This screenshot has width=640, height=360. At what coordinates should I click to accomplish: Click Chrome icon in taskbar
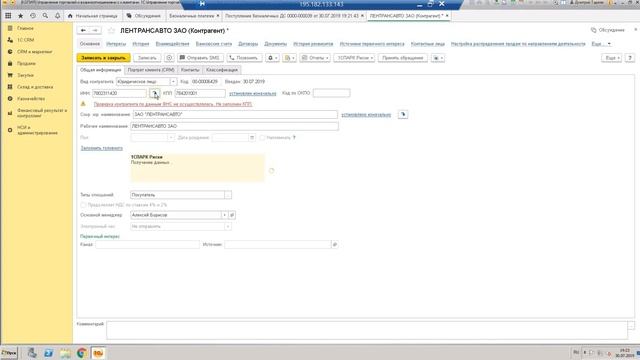(82, 353)
